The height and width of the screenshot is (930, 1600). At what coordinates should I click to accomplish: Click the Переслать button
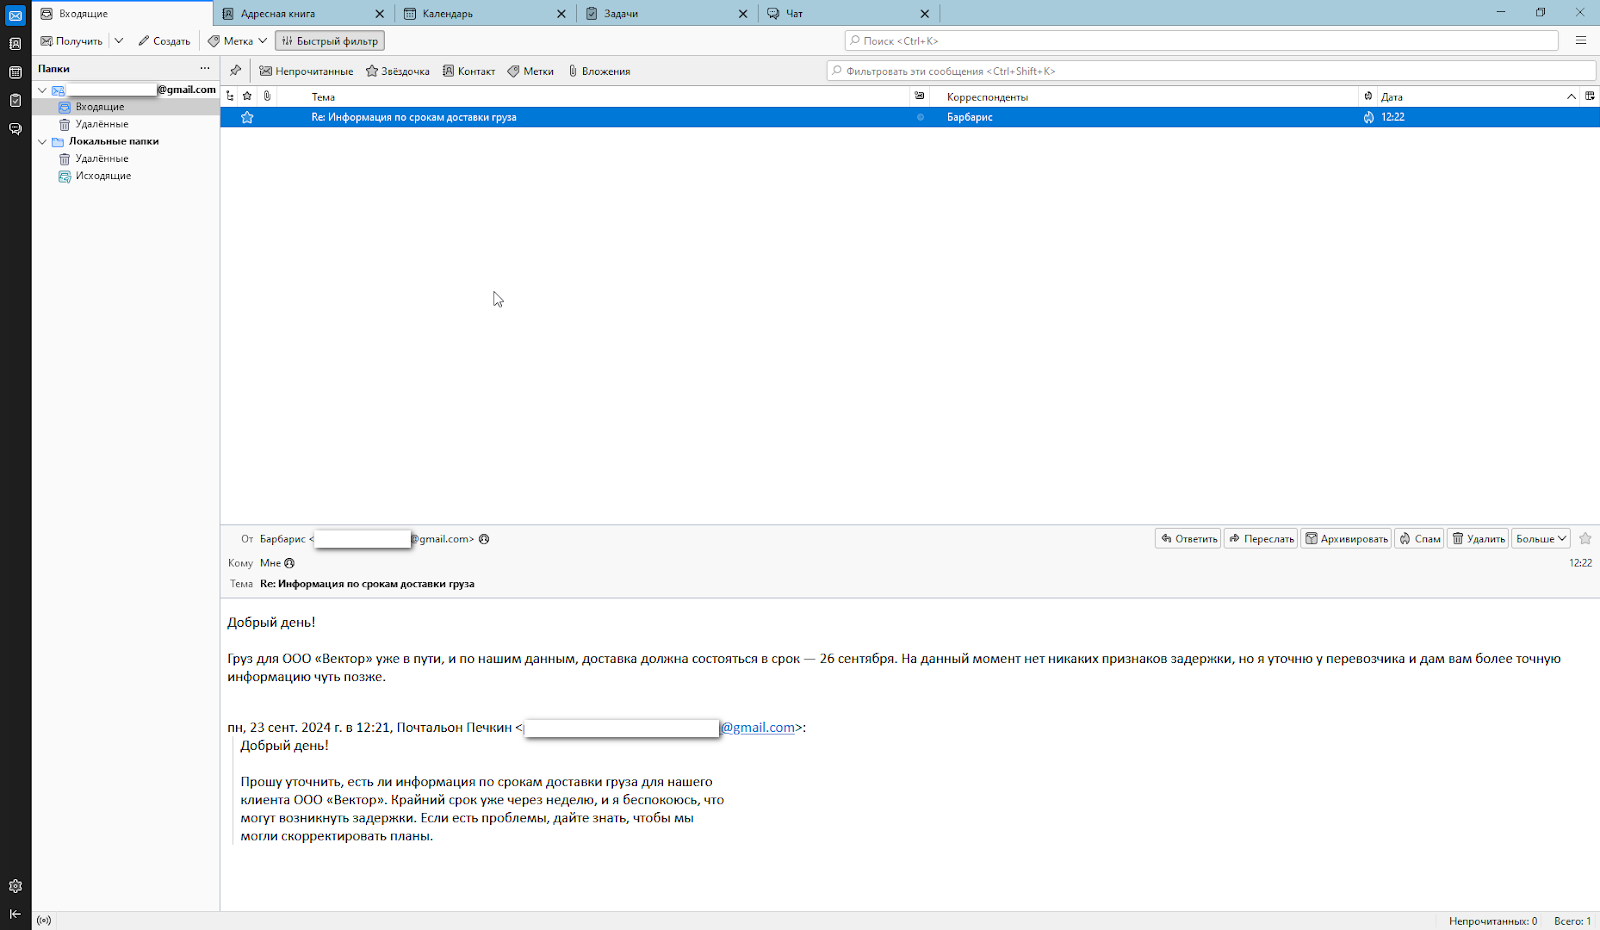pyautogui.click(x=1261, y=539)
